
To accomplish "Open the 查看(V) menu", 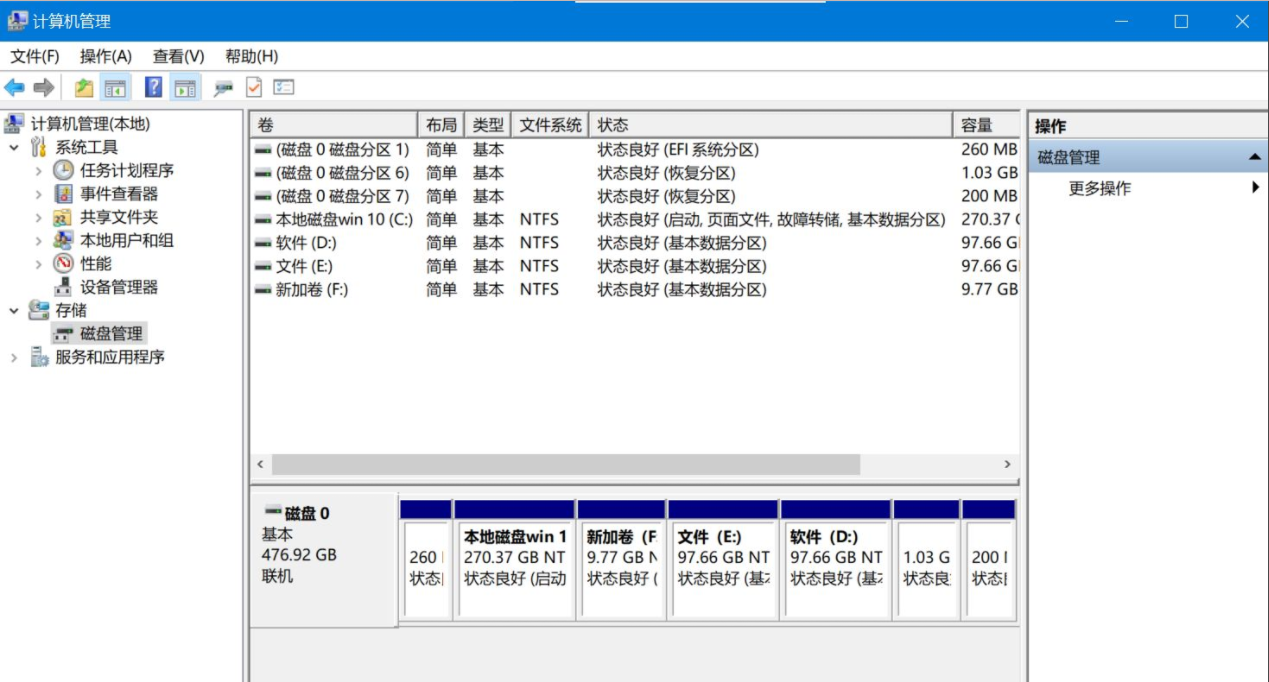I will coord(178,56).
